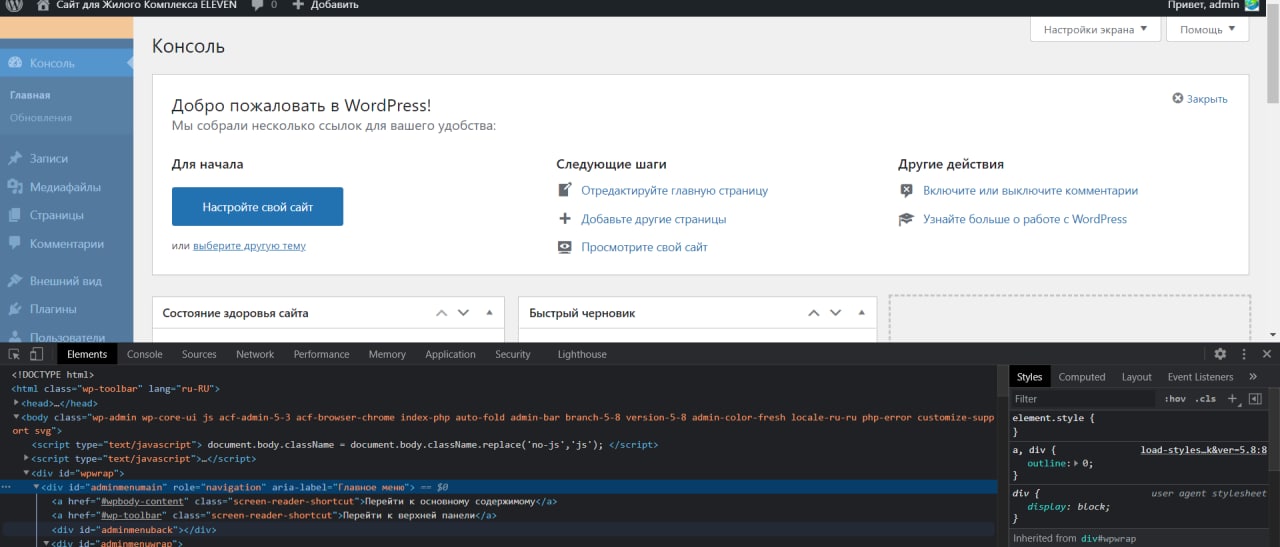Toggle the :hov element state panel

(1174, 398)
